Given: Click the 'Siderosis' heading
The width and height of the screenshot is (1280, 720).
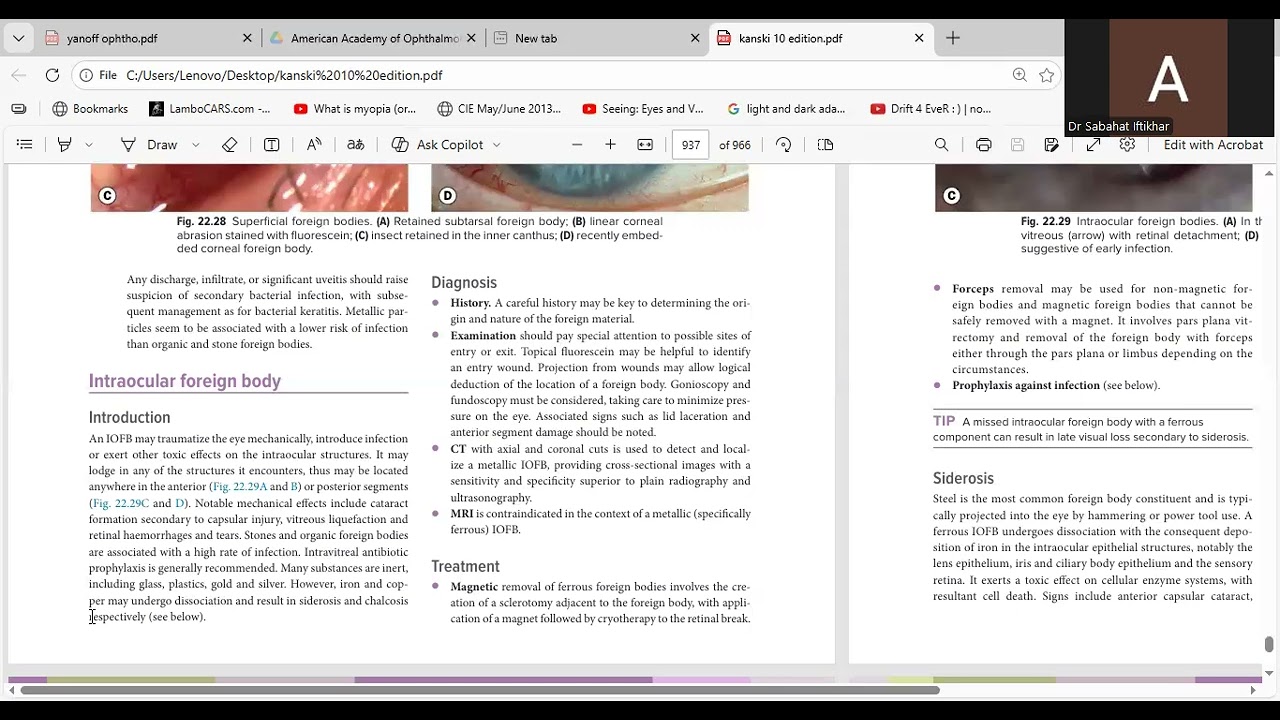Looking at the screenshot, I should pos(963,478).
